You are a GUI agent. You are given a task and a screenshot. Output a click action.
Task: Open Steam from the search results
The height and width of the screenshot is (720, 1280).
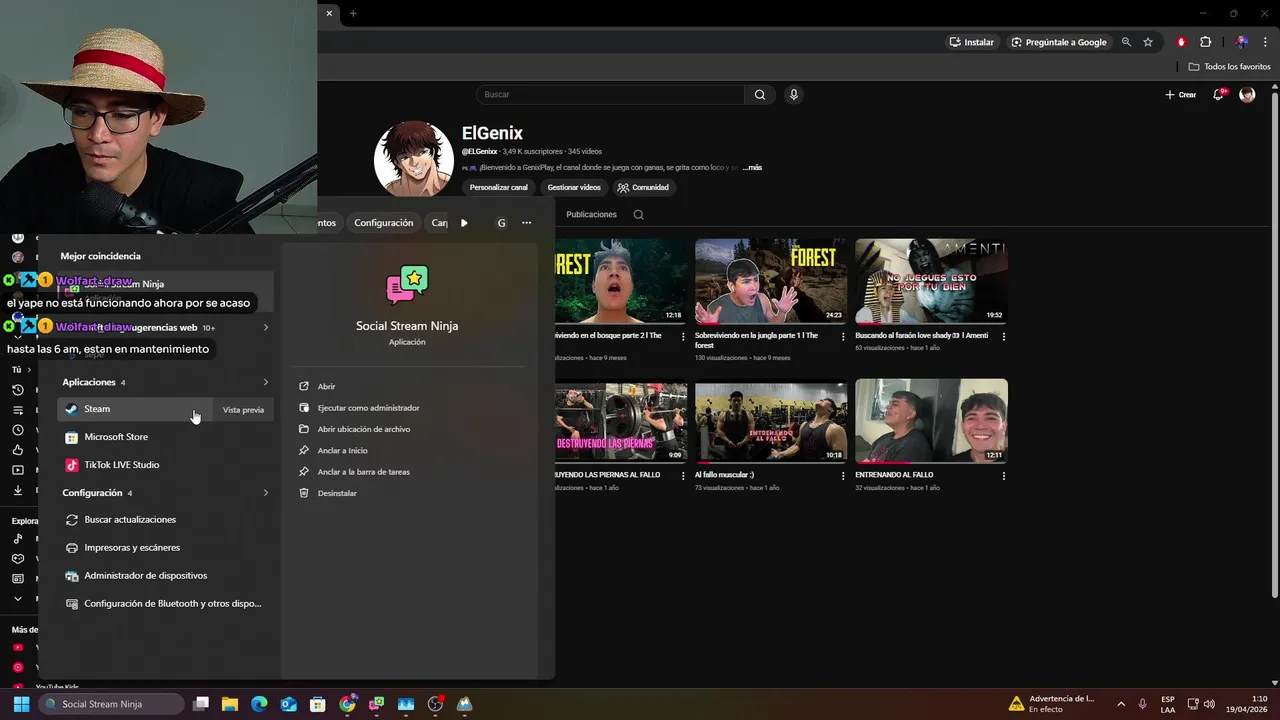pyautogui.click(x=135, y=409)
